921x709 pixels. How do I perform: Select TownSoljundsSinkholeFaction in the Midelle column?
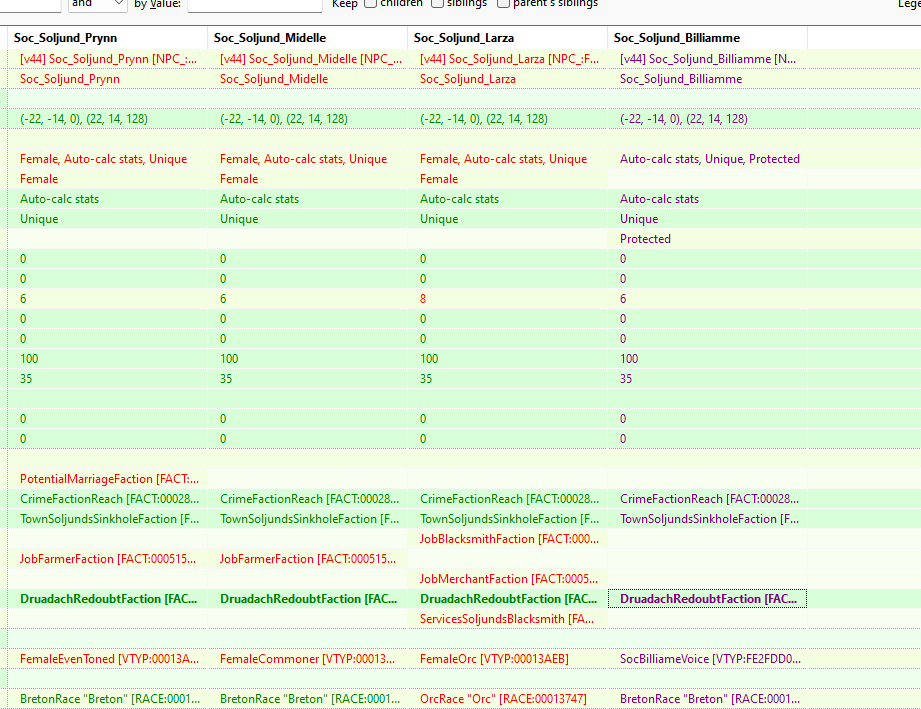coord(307,519)
